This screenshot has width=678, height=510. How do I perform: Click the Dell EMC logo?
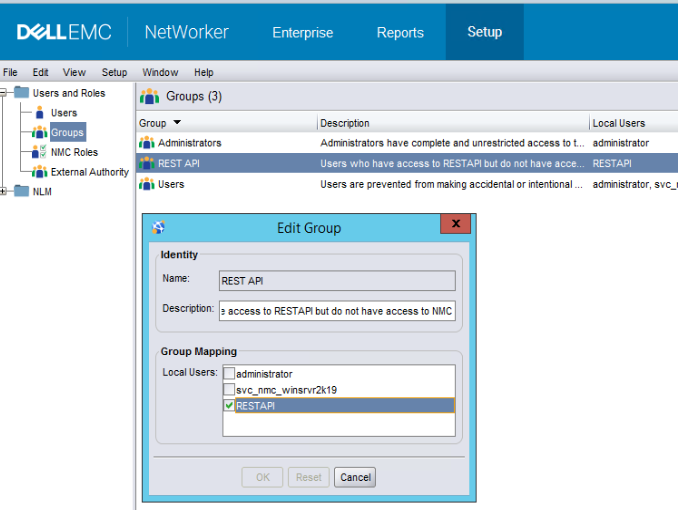(64, 32)
